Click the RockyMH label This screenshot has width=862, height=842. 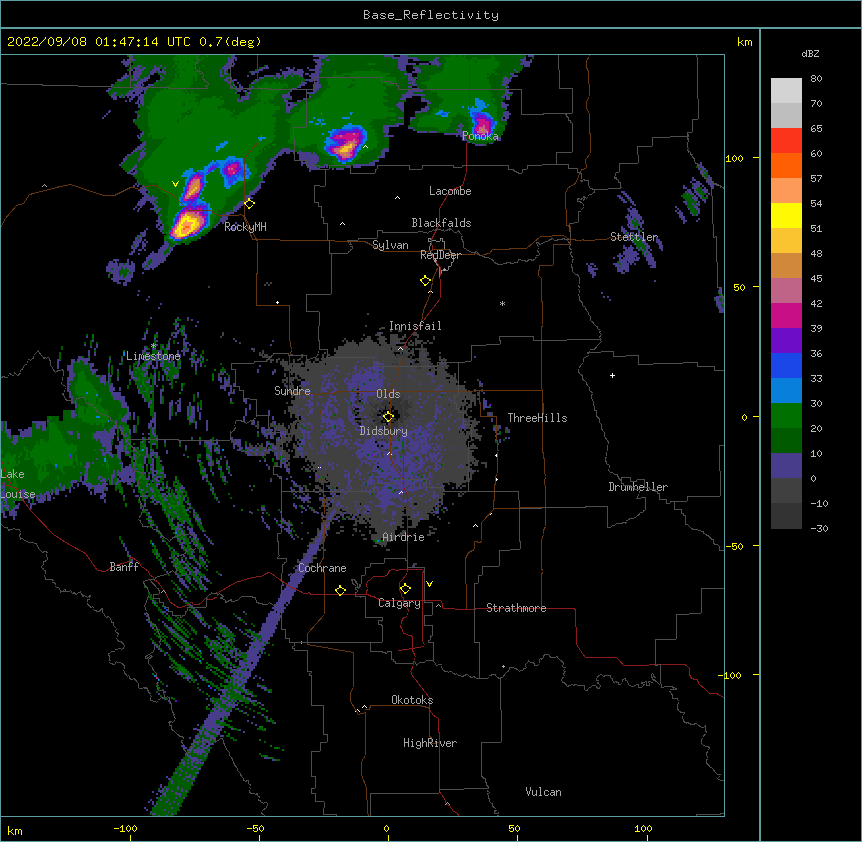tap(245, 226)
